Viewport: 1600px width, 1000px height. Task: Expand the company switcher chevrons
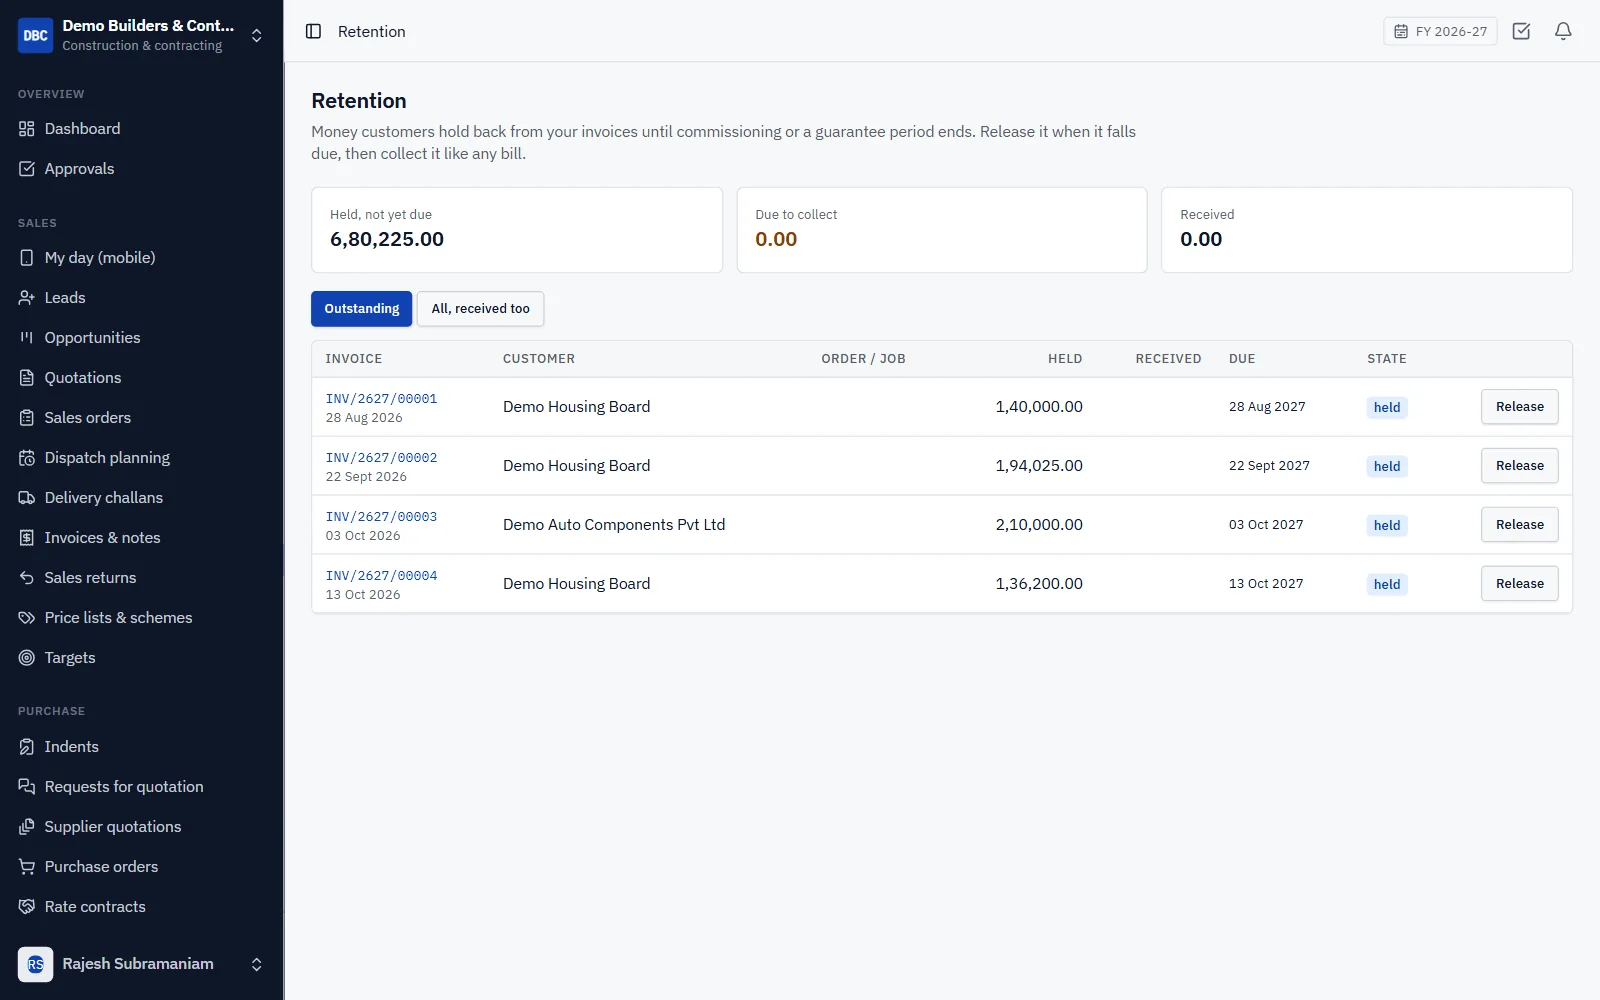[257, 35]
